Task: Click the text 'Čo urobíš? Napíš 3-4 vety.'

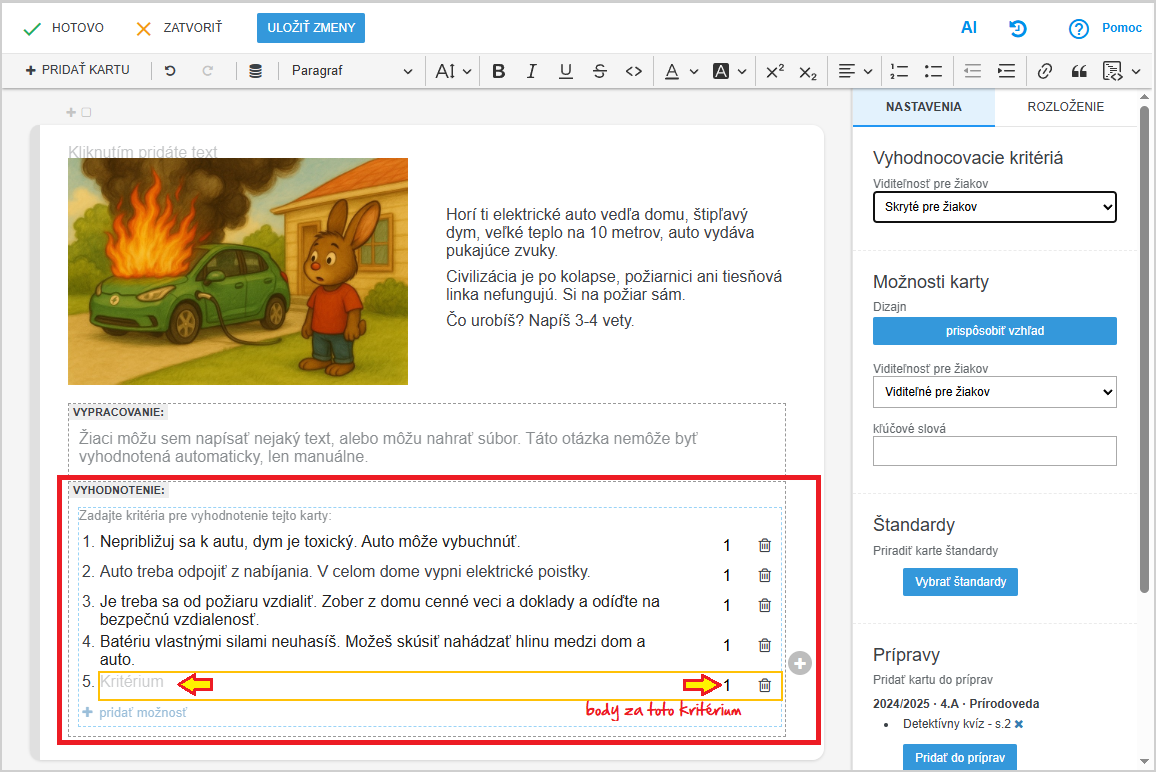Action: point(540,321)
